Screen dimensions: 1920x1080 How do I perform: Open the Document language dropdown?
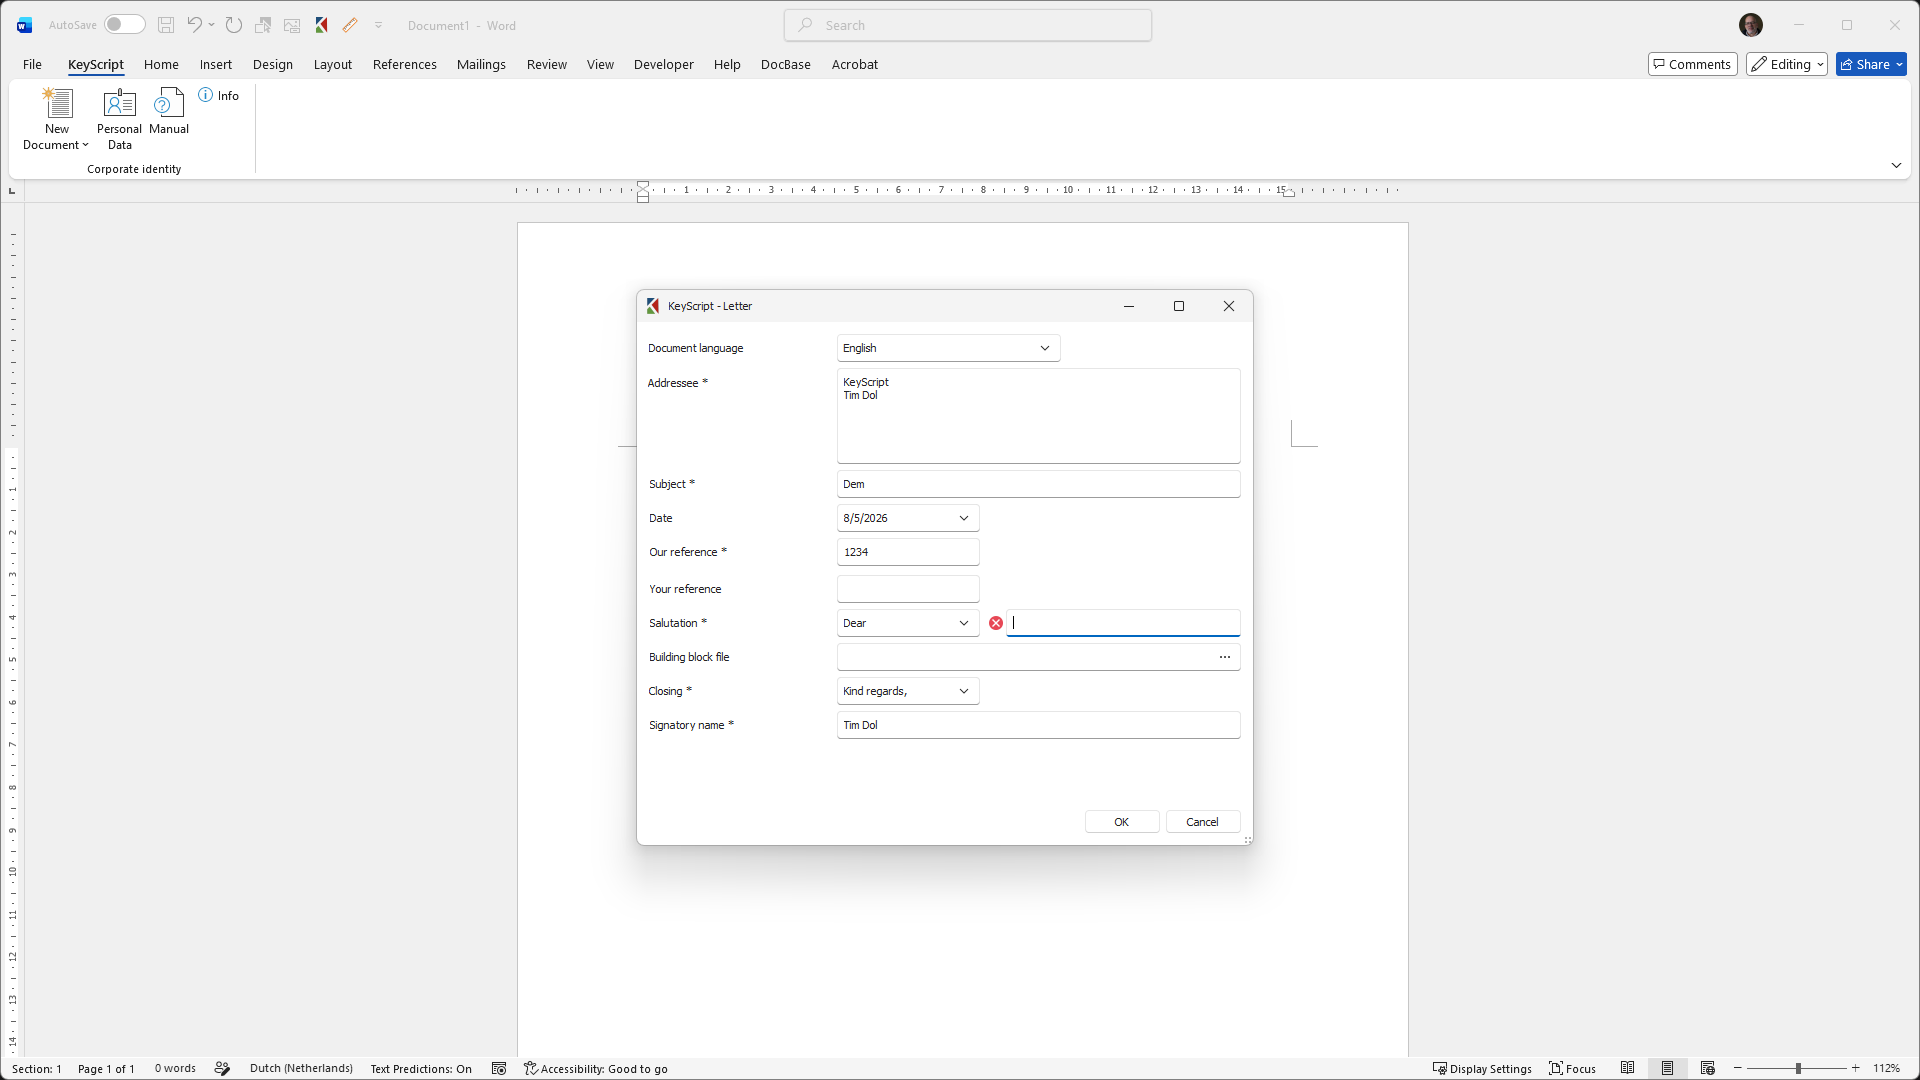point(948,348)
